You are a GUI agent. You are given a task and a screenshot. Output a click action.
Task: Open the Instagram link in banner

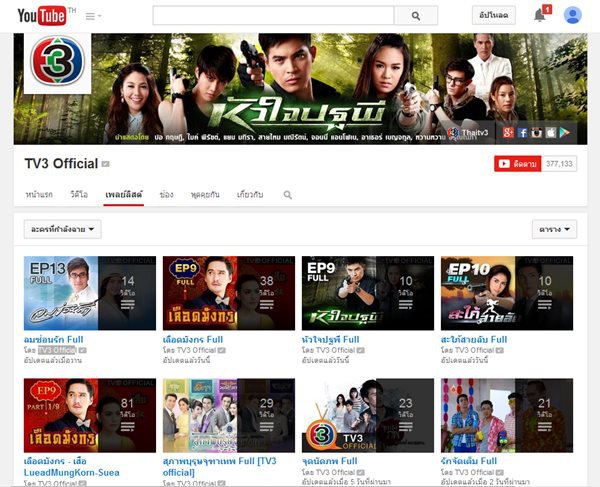pos(536,132)
